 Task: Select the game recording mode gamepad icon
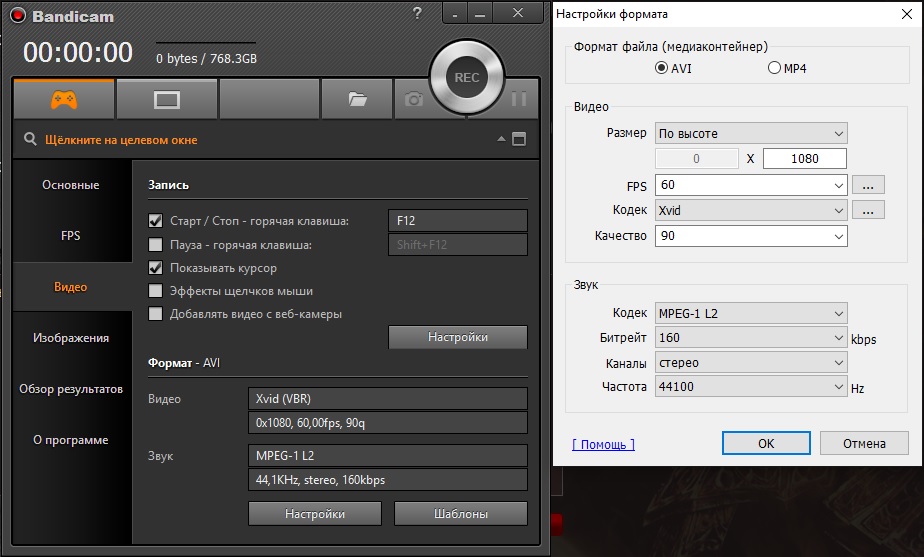tap(64, 99)
